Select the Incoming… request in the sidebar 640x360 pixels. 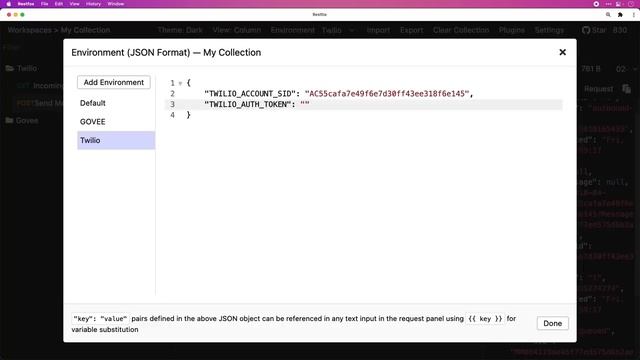click(x=40, y=86)
